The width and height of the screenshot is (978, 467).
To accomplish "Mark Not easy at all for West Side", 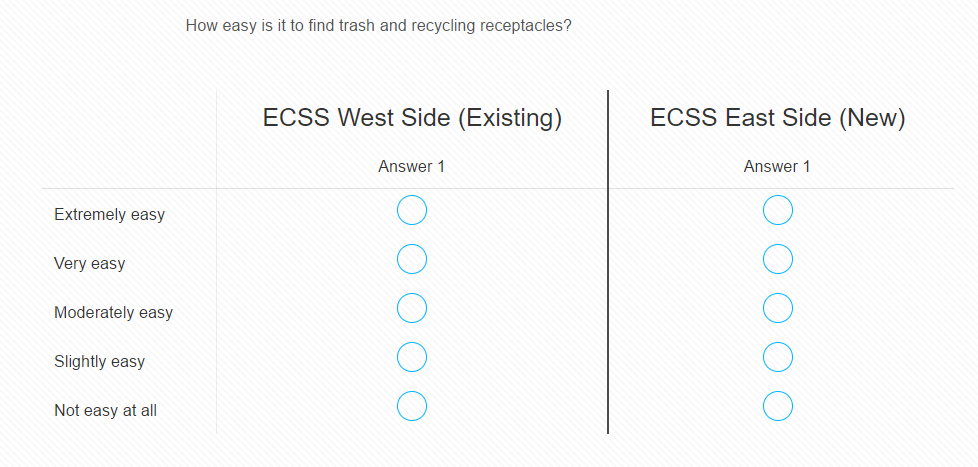I will coord(412,406).
